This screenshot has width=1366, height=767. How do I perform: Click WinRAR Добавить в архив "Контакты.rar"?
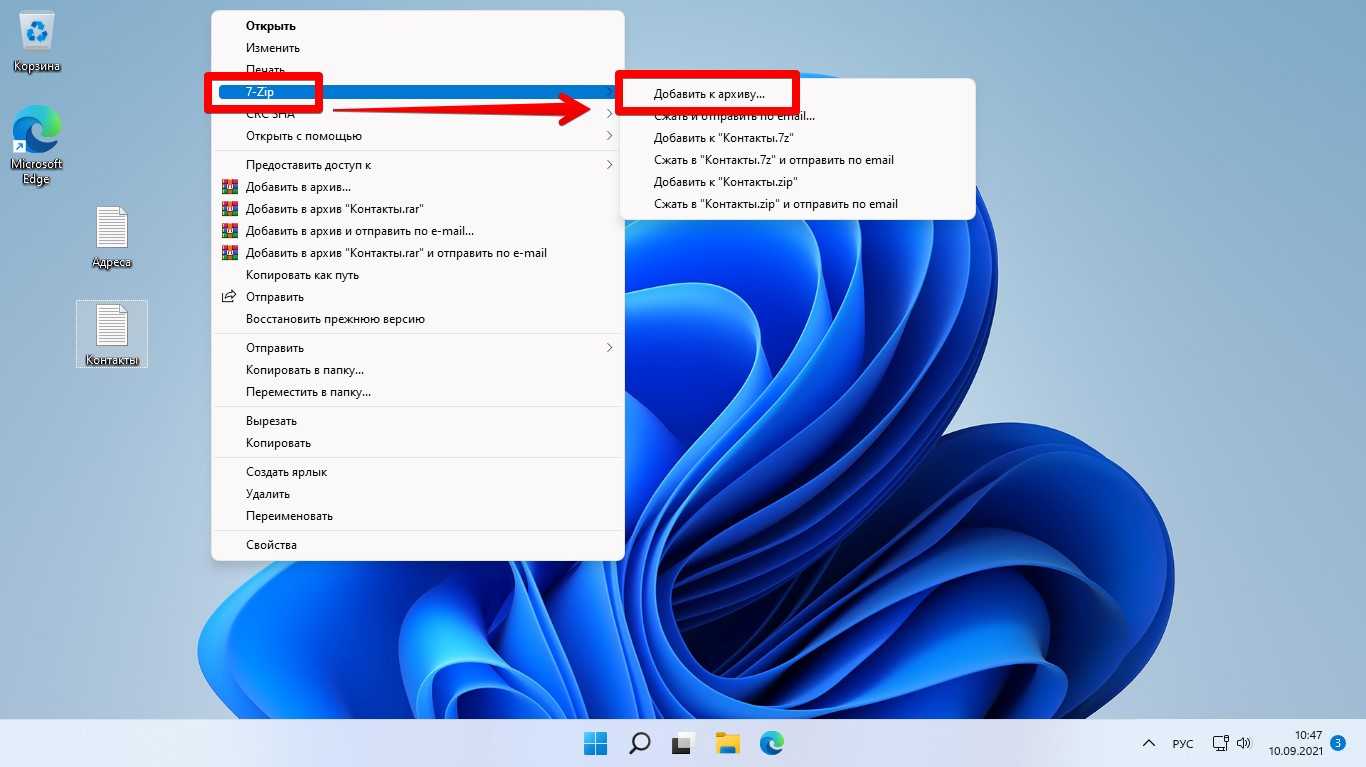(x=335, y=209)
